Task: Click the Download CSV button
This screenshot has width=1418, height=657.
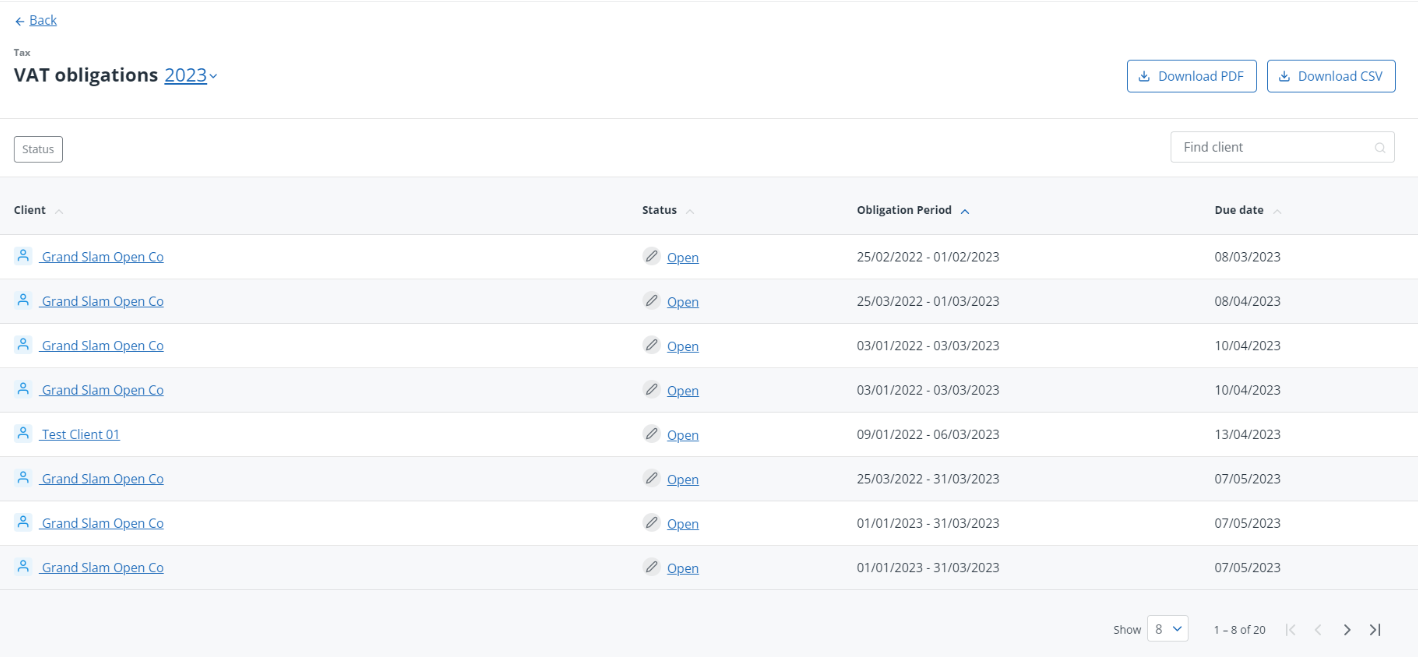Action: coord(1330,76)
